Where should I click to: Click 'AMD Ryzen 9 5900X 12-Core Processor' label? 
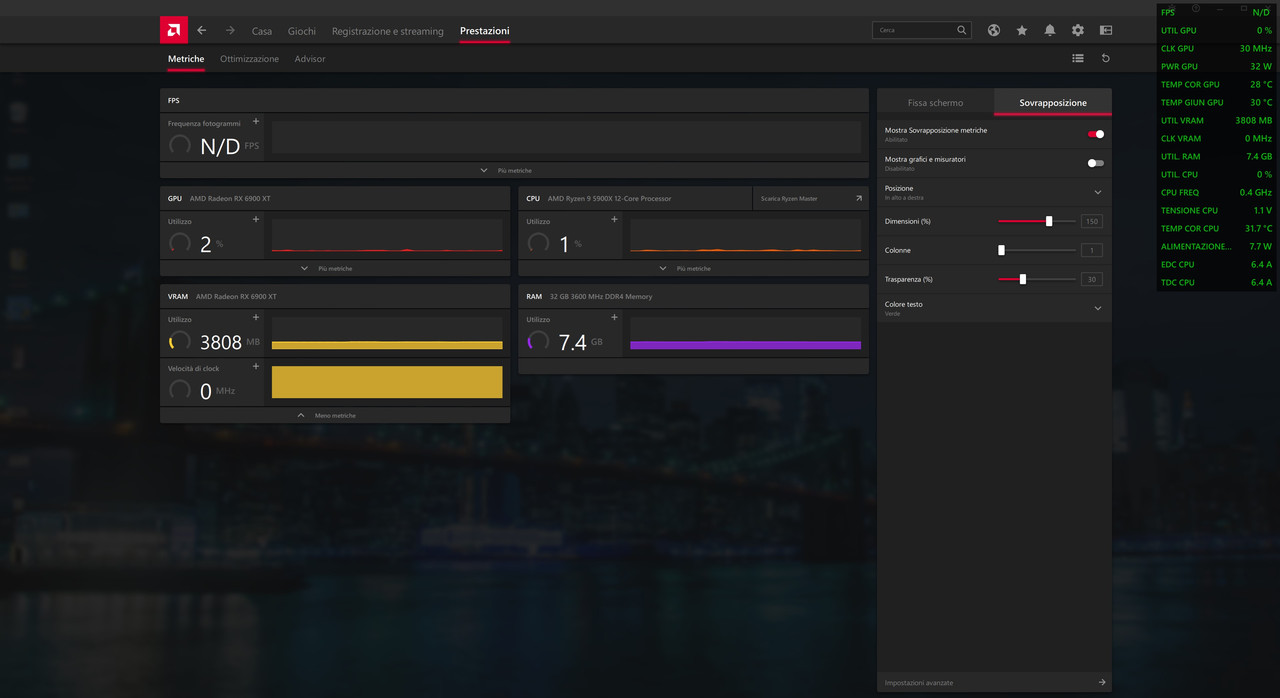point(609,198)
